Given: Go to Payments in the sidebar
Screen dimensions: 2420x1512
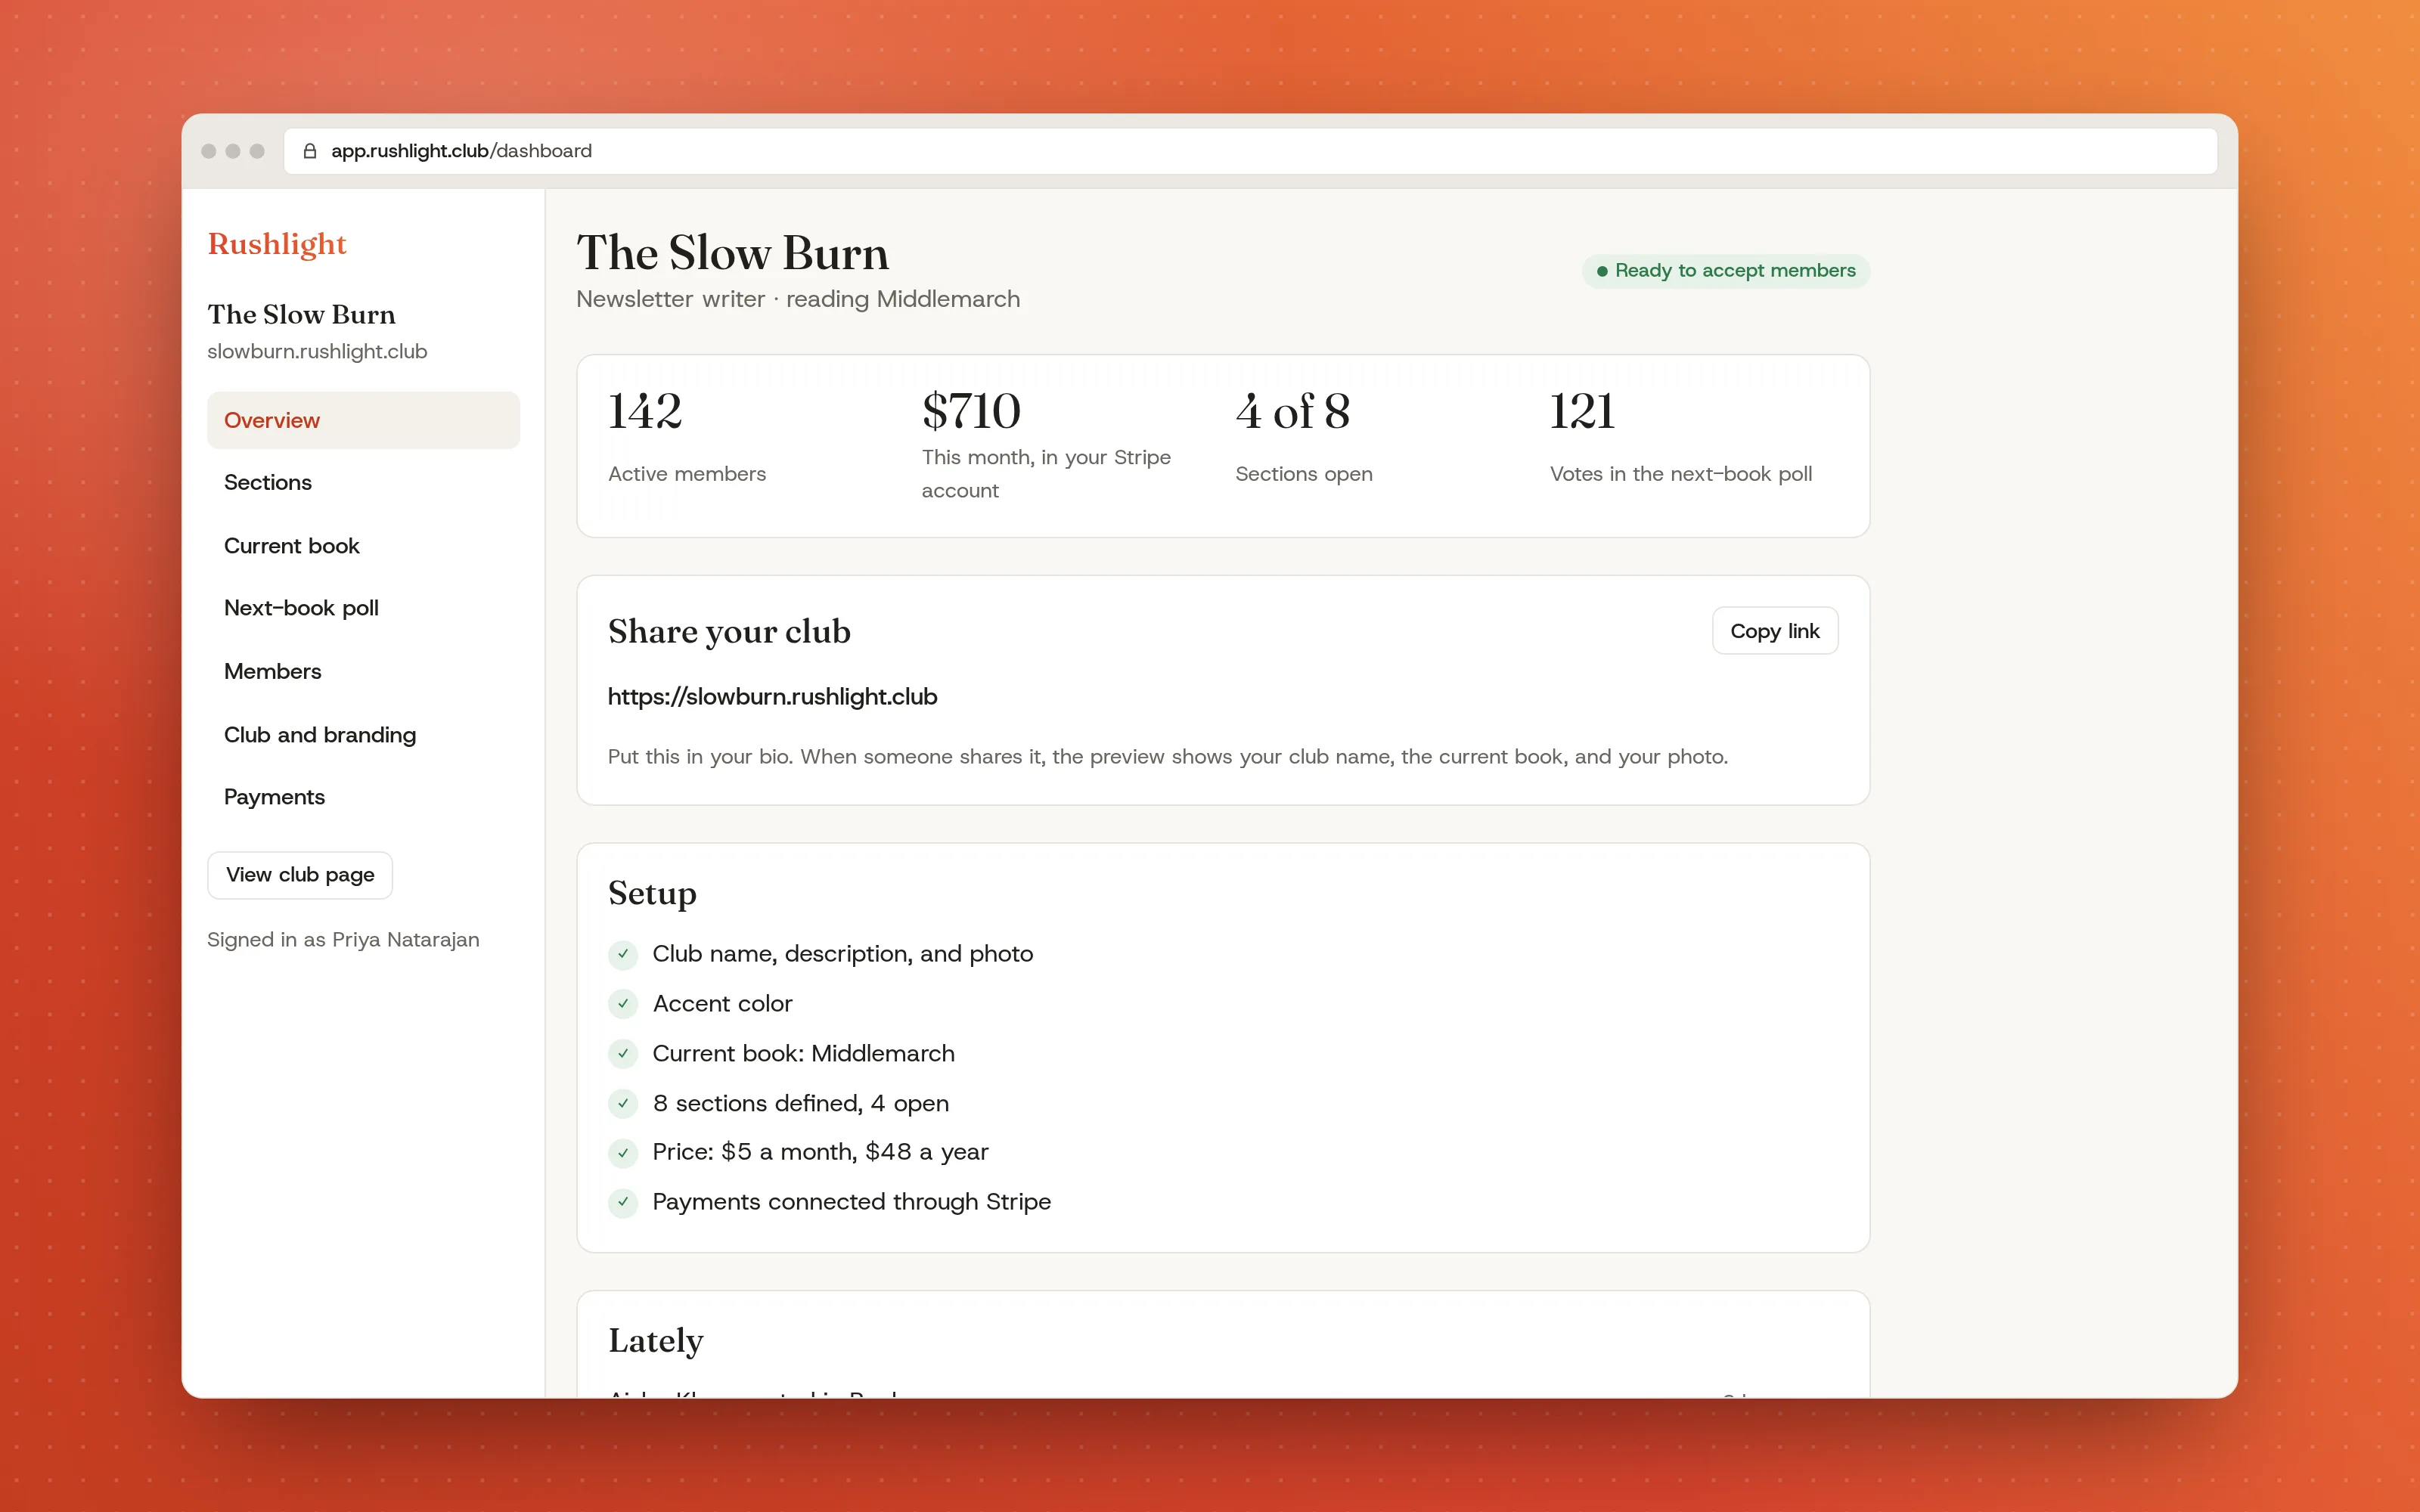Looking at the screenshot, I should pyautogui.click(x=363, y=797).
